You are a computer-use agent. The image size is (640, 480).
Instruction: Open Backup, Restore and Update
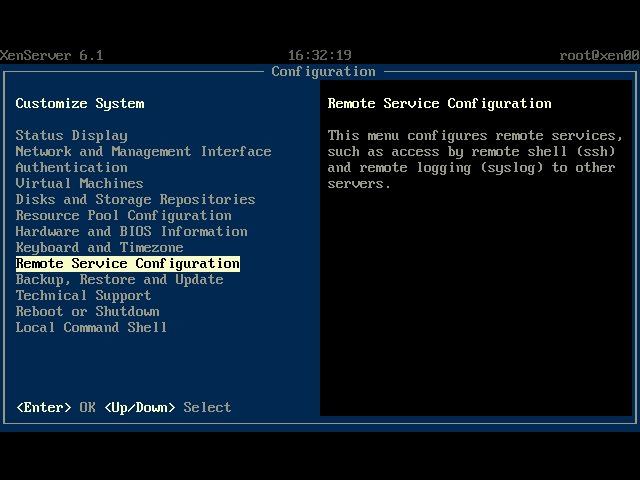[x=119, y=280]
